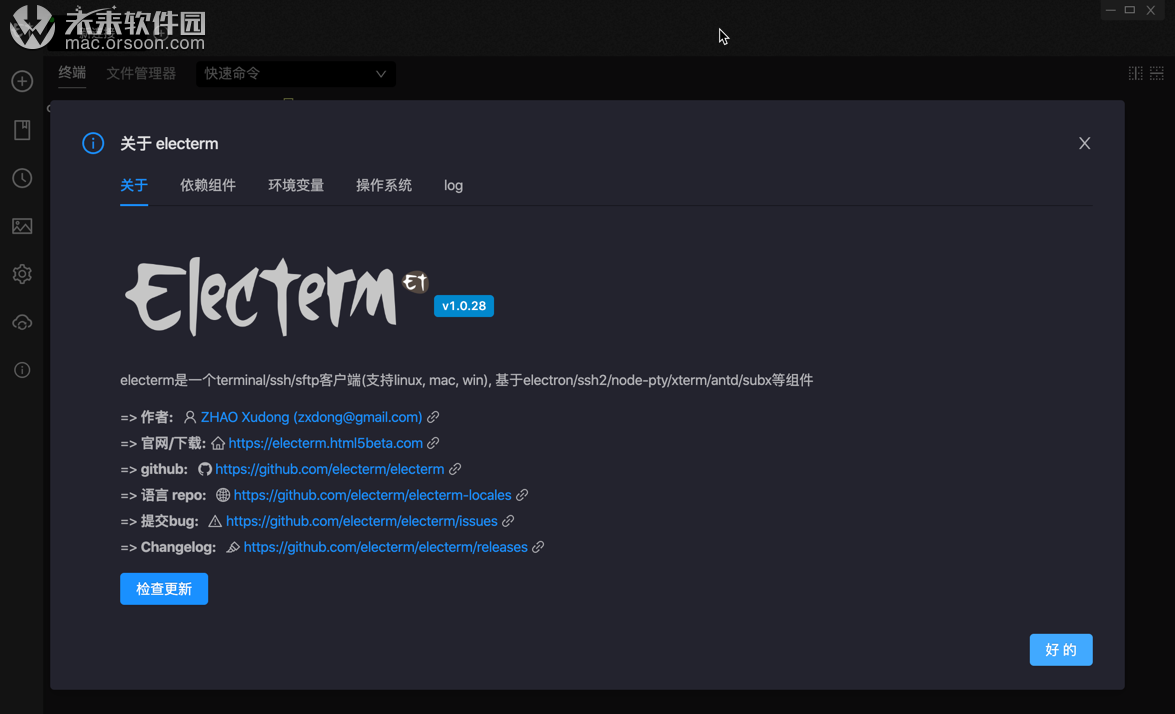Close the 关于 electerm dialog with X
1175x714 pixels.
point(1084,143)
